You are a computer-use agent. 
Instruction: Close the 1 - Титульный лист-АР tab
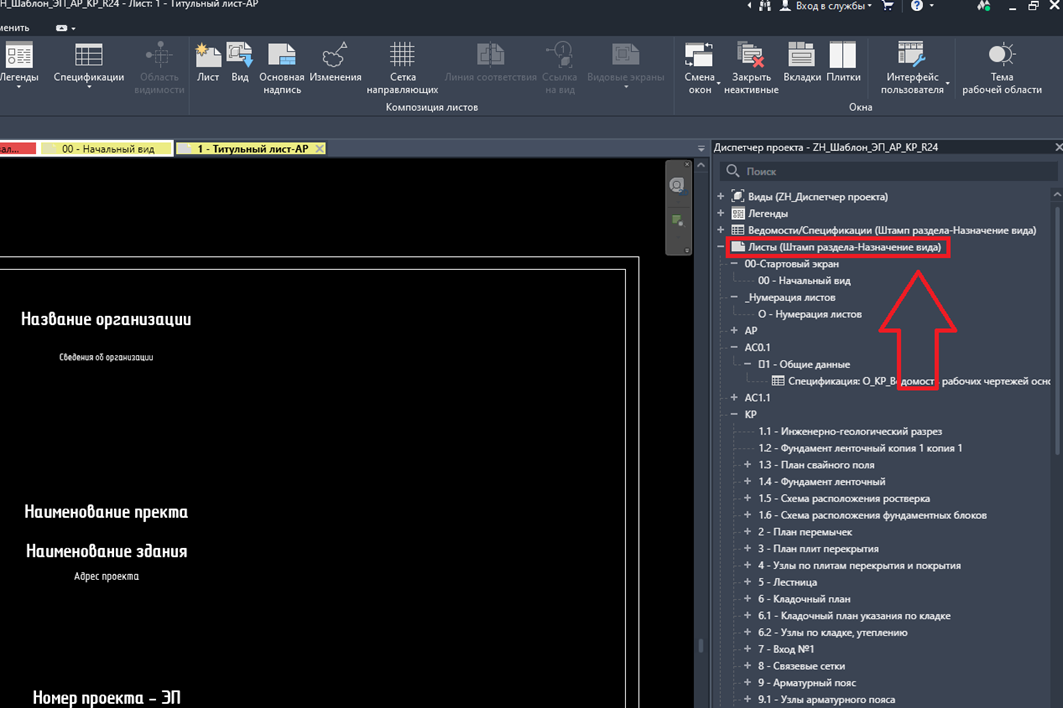319,149
